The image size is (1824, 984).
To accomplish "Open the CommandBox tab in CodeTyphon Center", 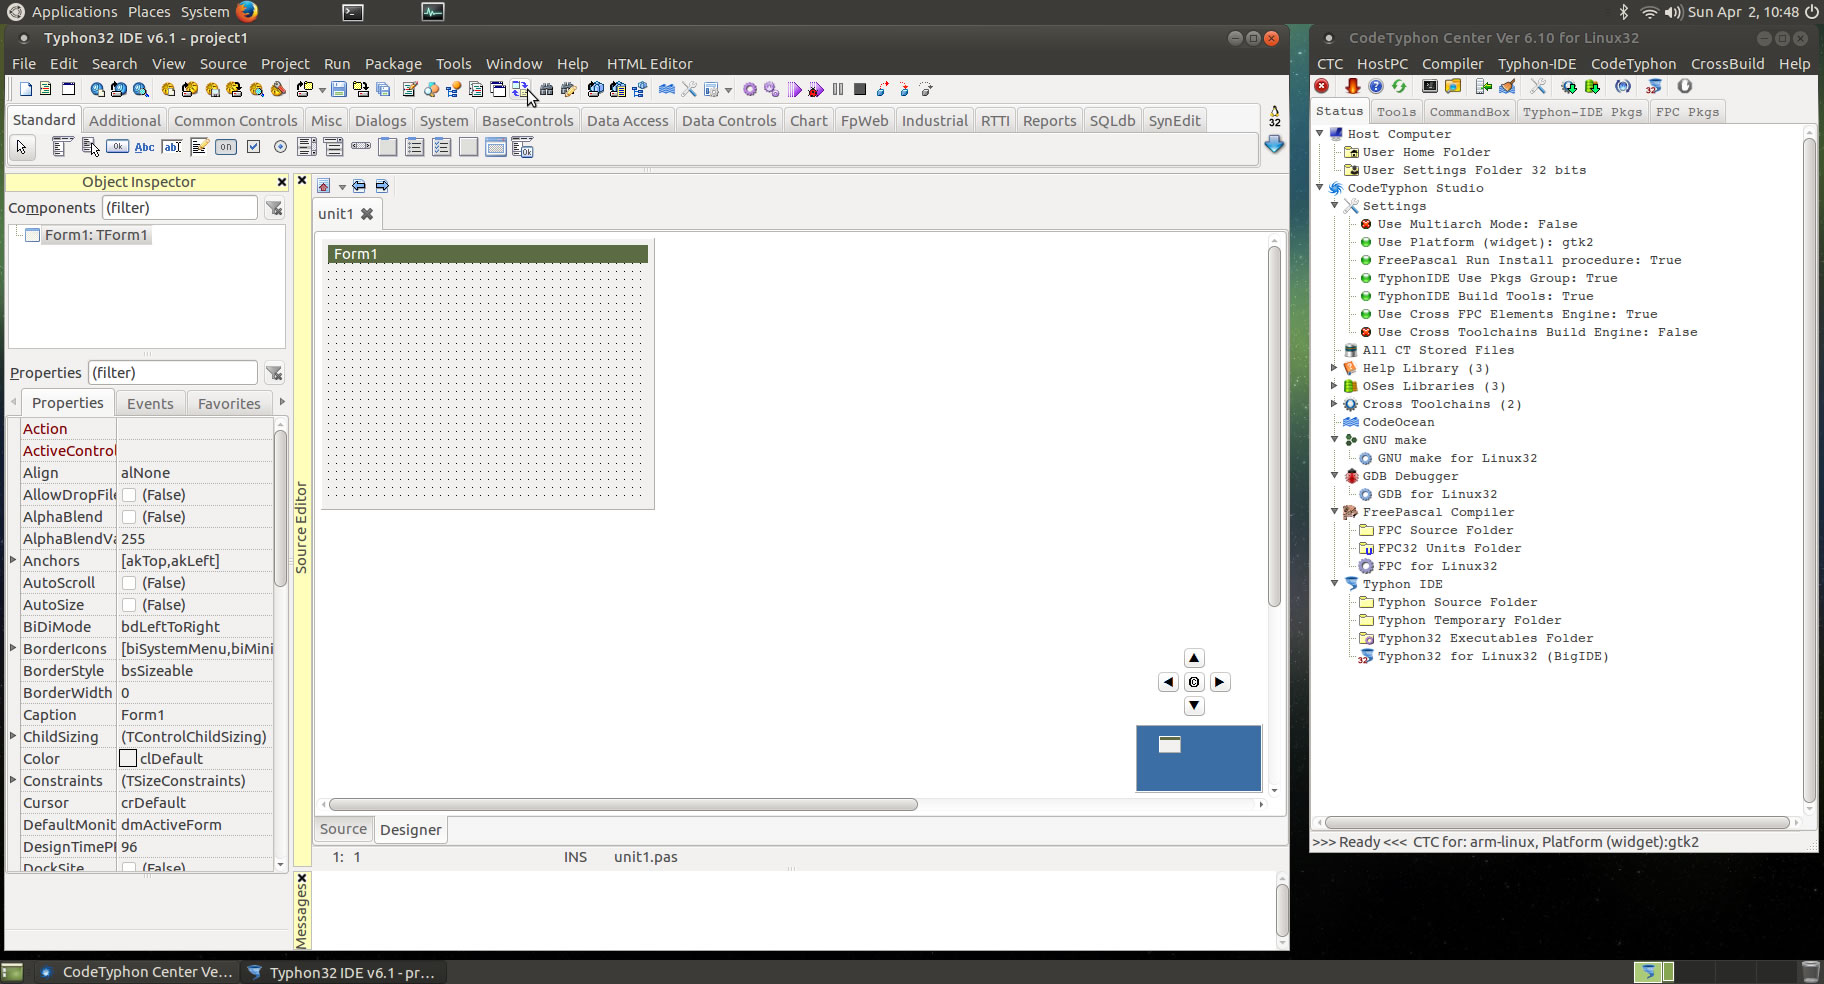I will click(x=1469, y=112).
